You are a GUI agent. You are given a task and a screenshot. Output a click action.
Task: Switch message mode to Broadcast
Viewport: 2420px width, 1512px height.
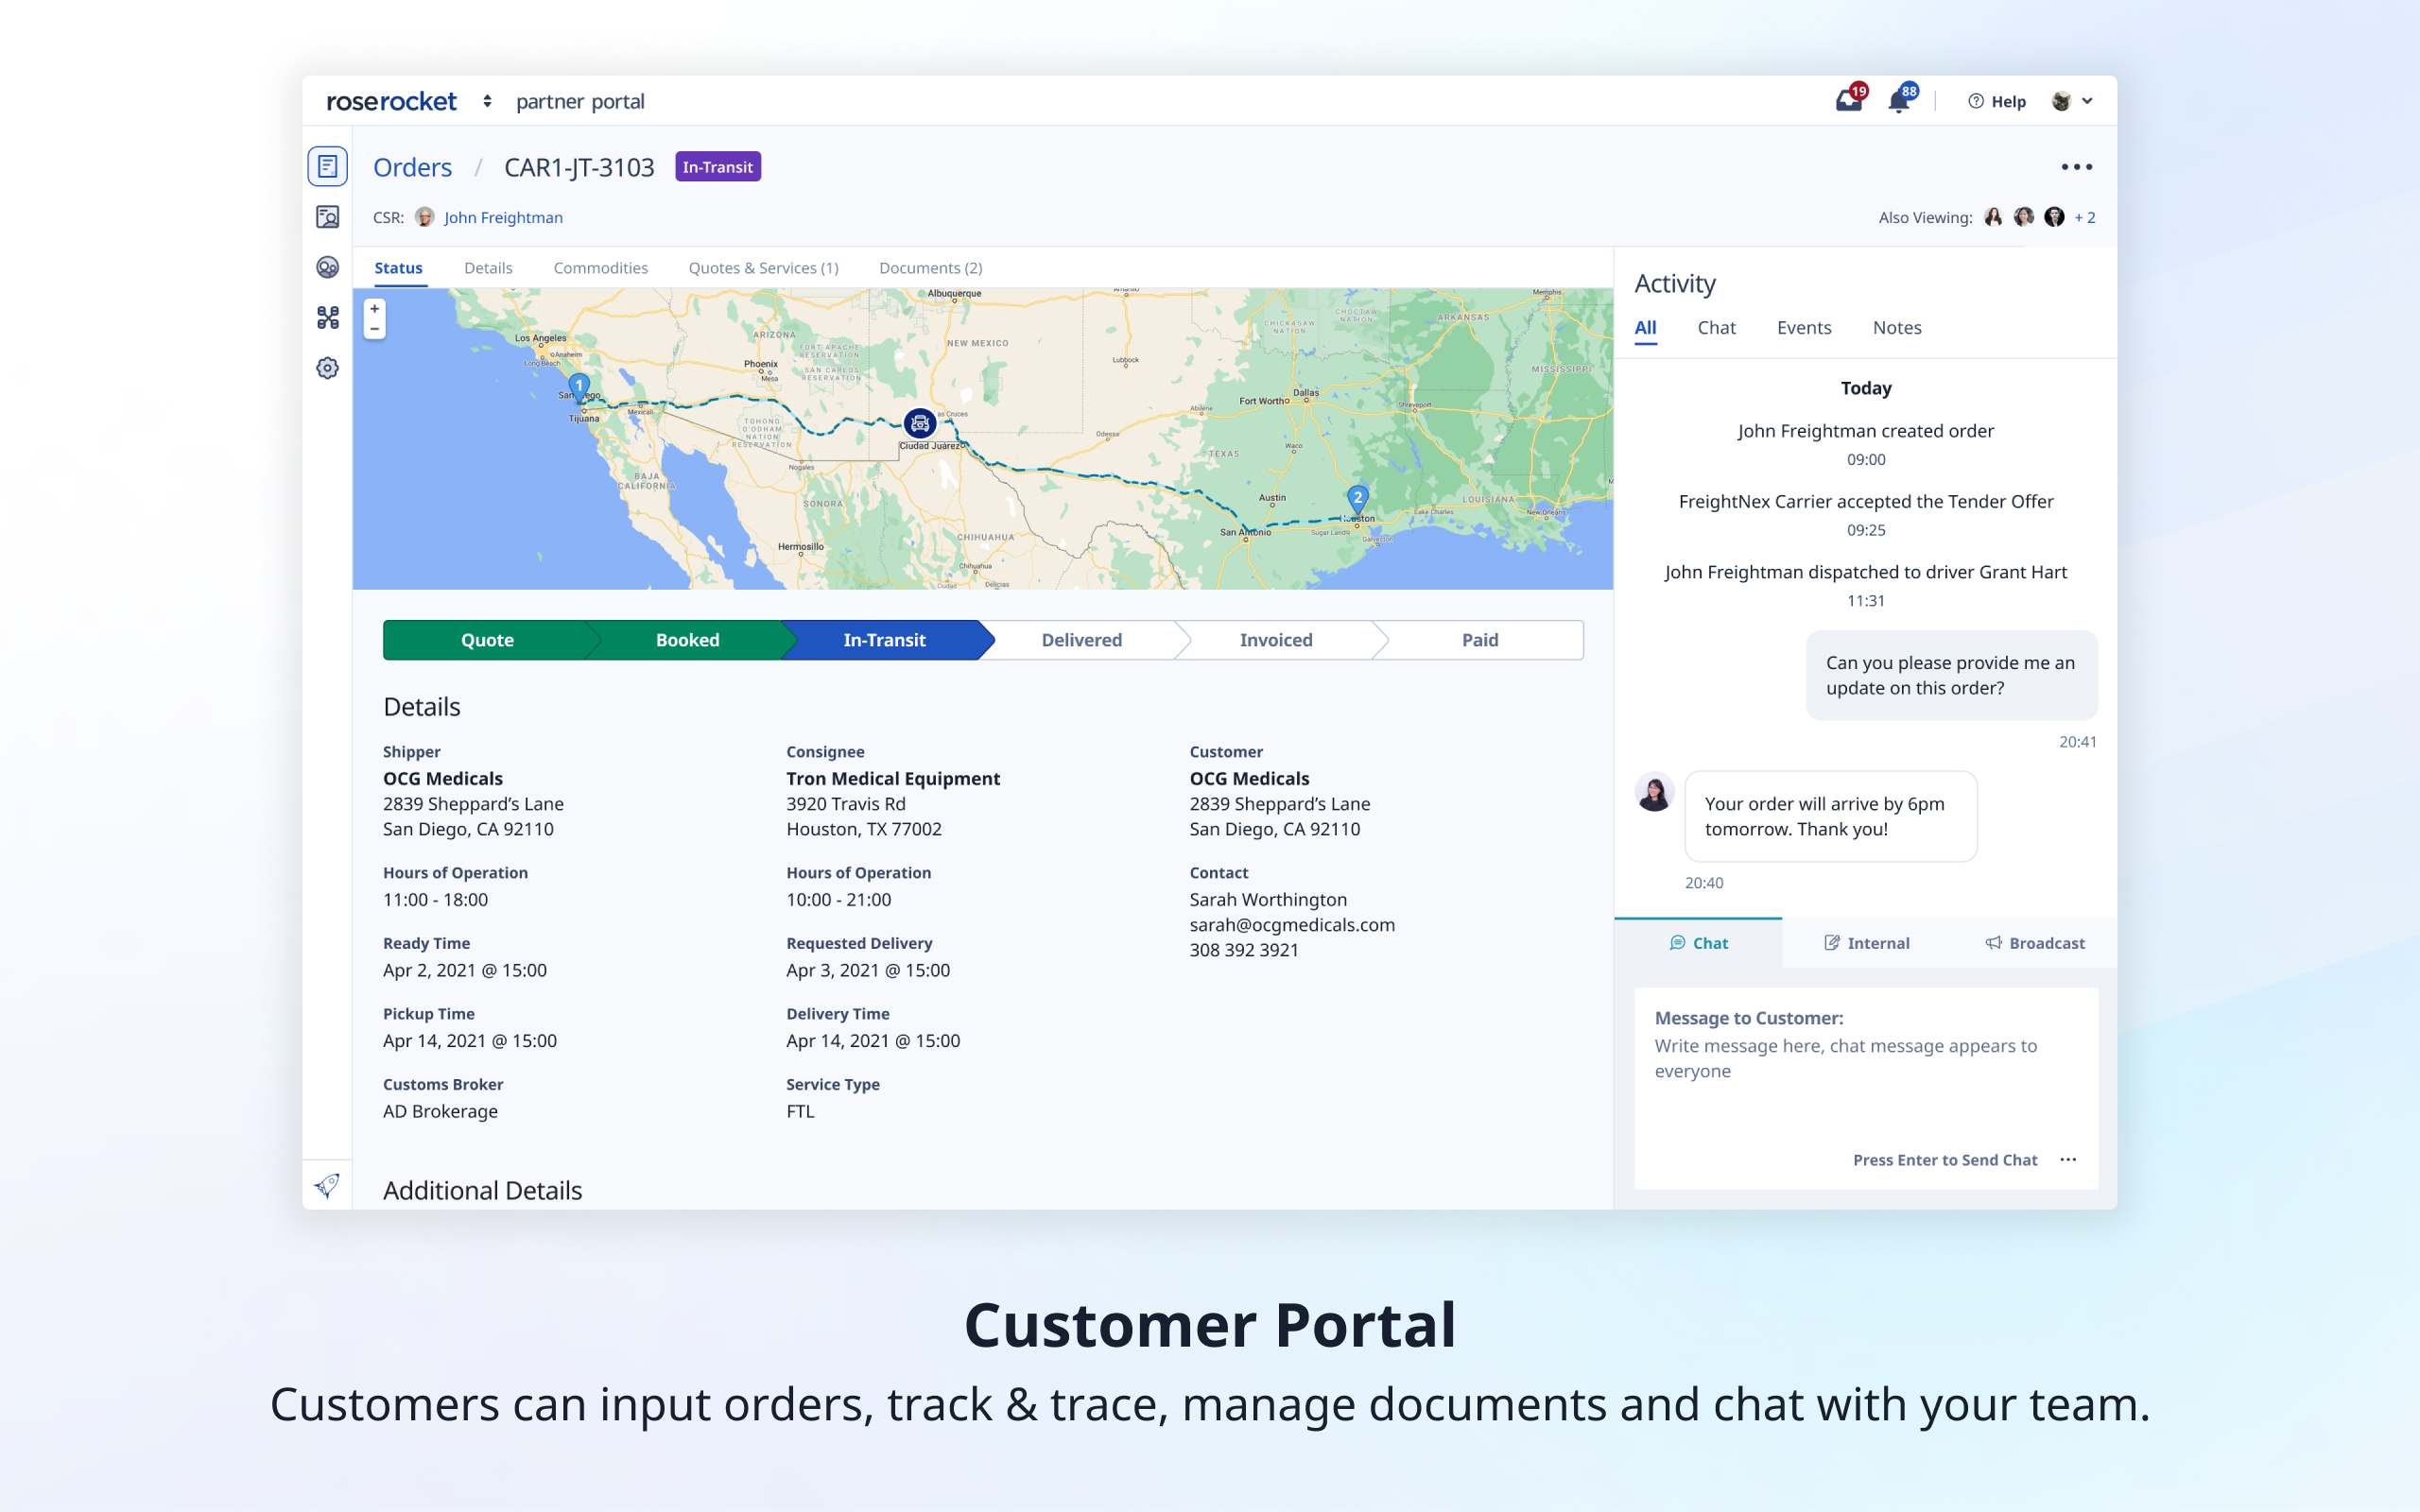pos(2034,943)
